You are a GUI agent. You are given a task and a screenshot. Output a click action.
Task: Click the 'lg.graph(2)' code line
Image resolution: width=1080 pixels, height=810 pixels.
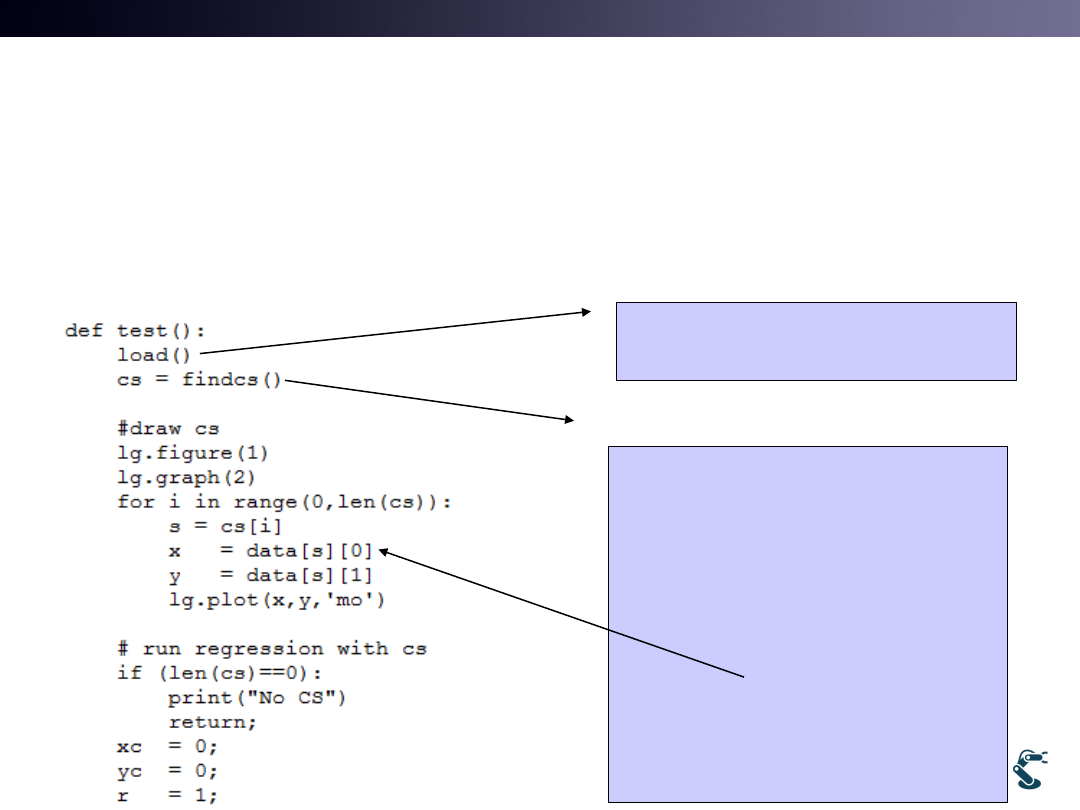pos(186,477)
